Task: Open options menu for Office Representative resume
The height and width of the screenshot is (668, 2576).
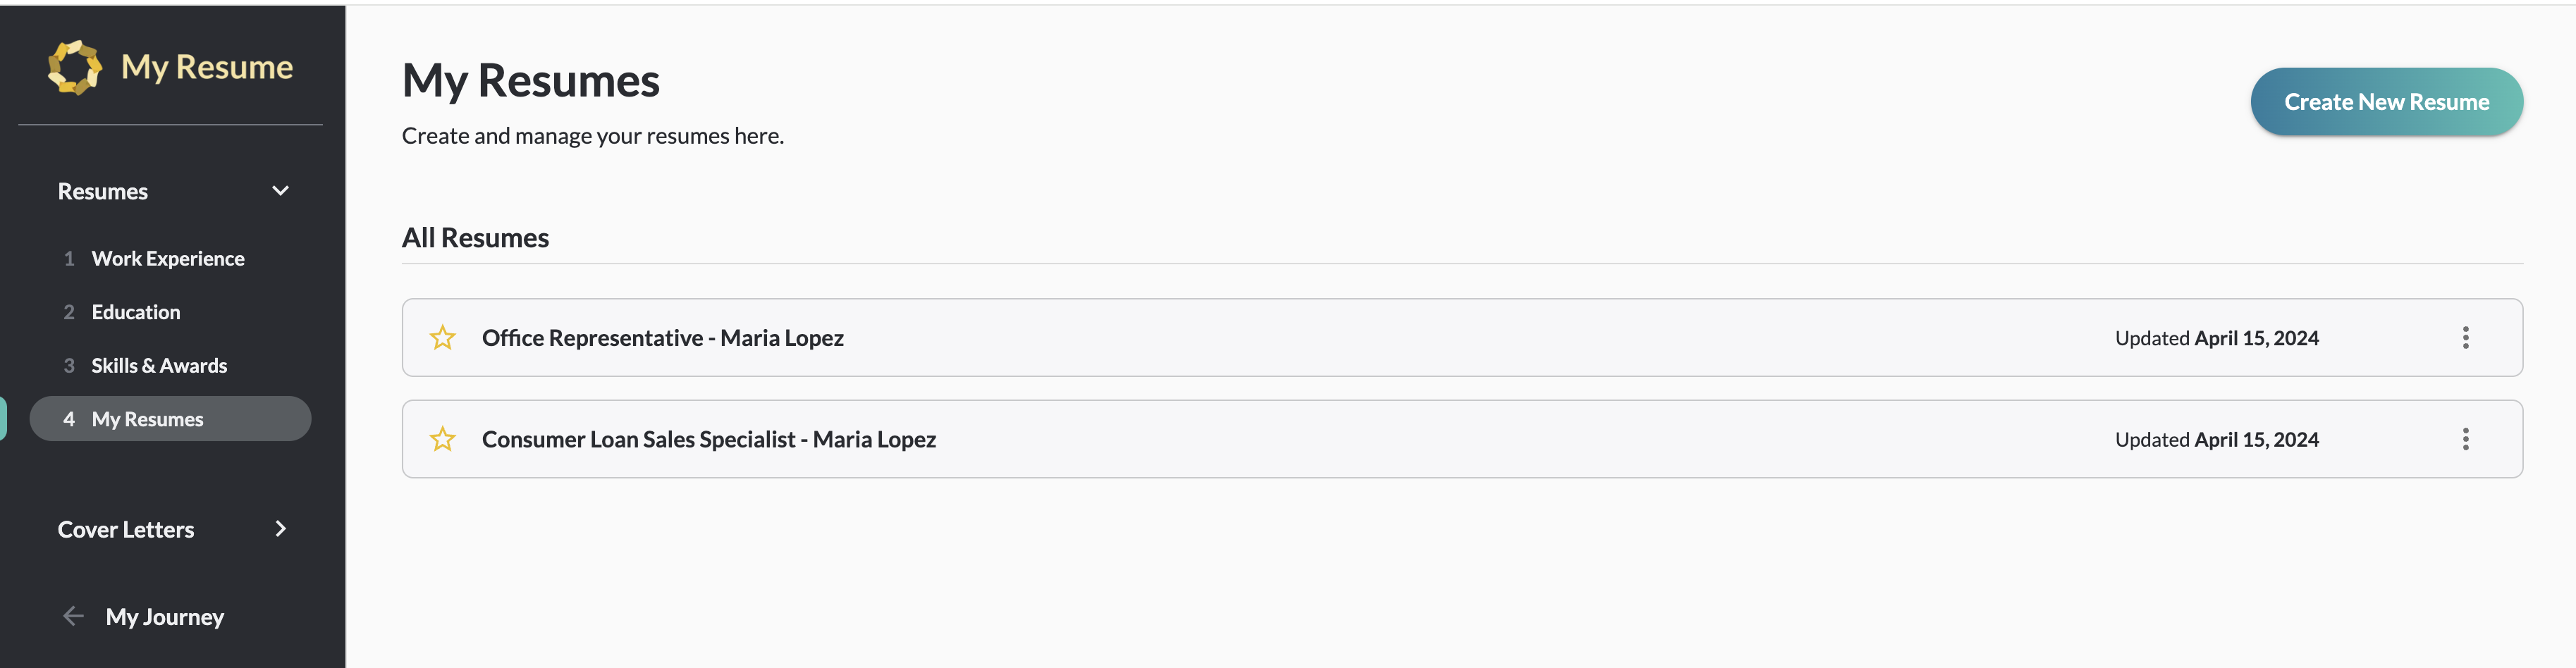Action: pyautogui.click(x=2465, y=338)
